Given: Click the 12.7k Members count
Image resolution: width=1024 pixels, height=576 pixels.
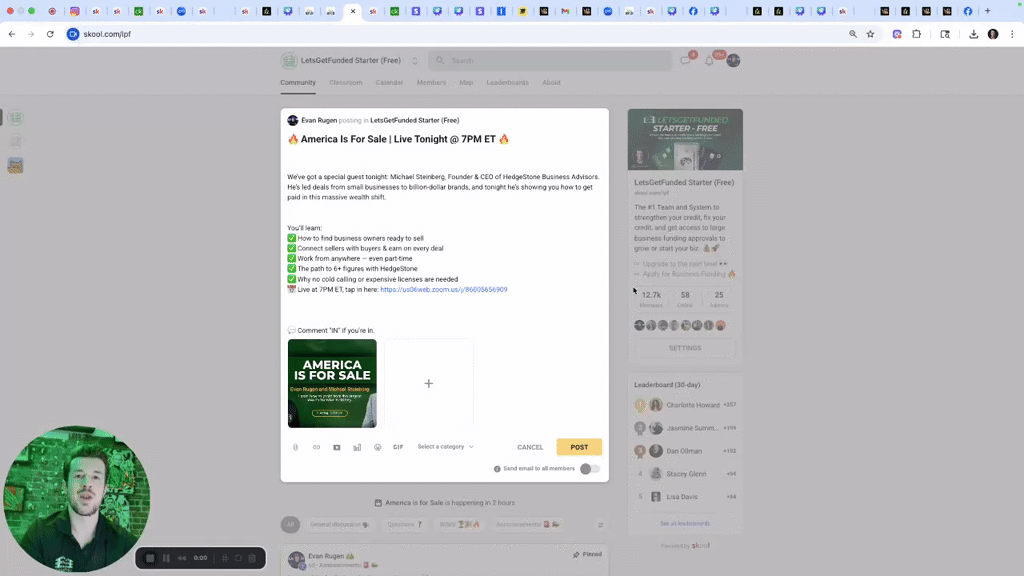Looking at the screenshot, I should coord(651,299).
